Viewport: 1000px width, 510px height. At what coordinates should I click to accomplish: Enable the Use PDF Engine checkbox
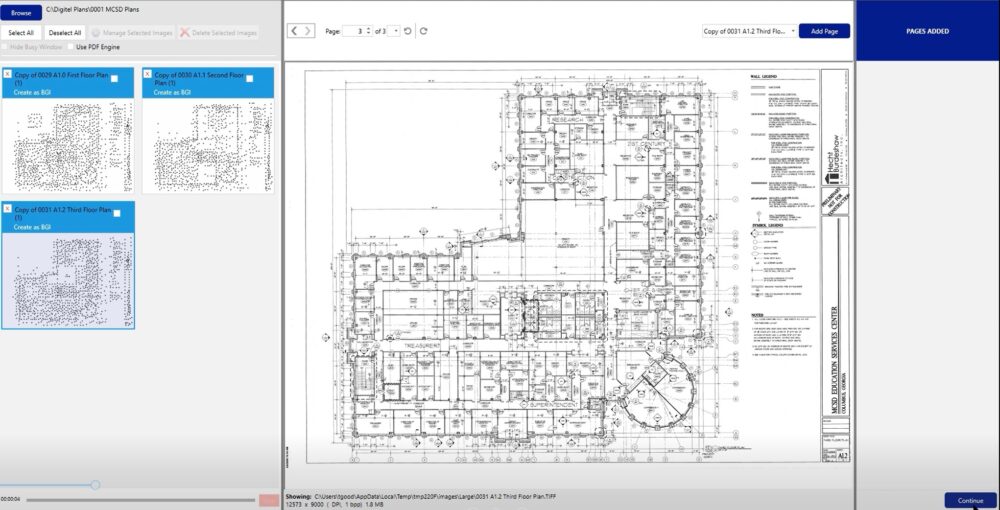pos(70,47)
